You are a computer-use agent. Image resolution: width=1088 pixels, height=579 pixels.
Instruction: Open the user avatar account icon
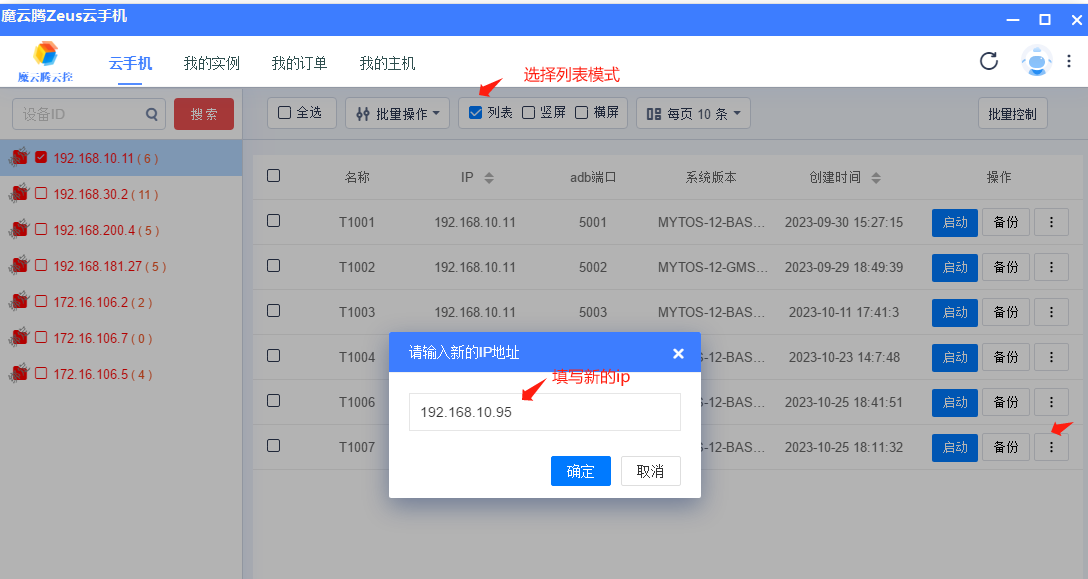[1036, 61]
